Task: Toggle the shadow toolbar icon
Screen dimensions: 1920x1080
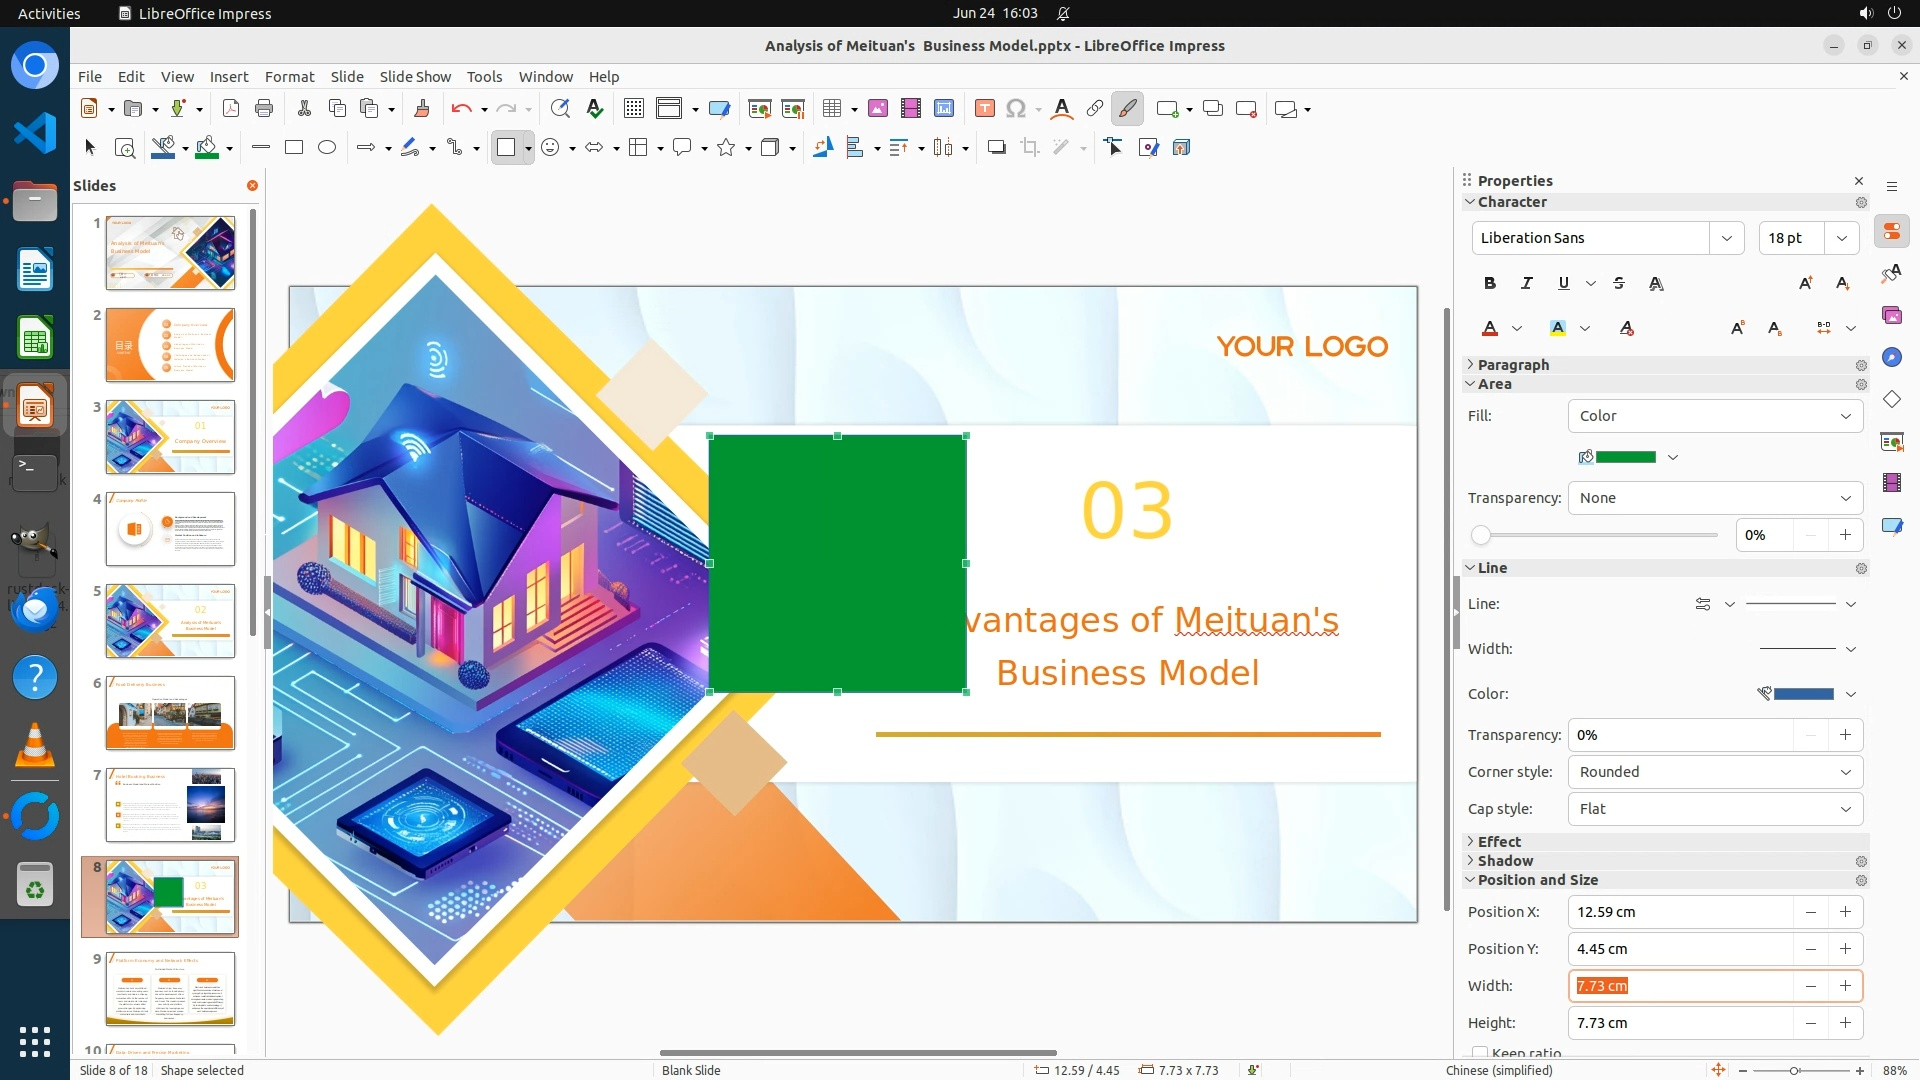Action: tap(996, 147)
